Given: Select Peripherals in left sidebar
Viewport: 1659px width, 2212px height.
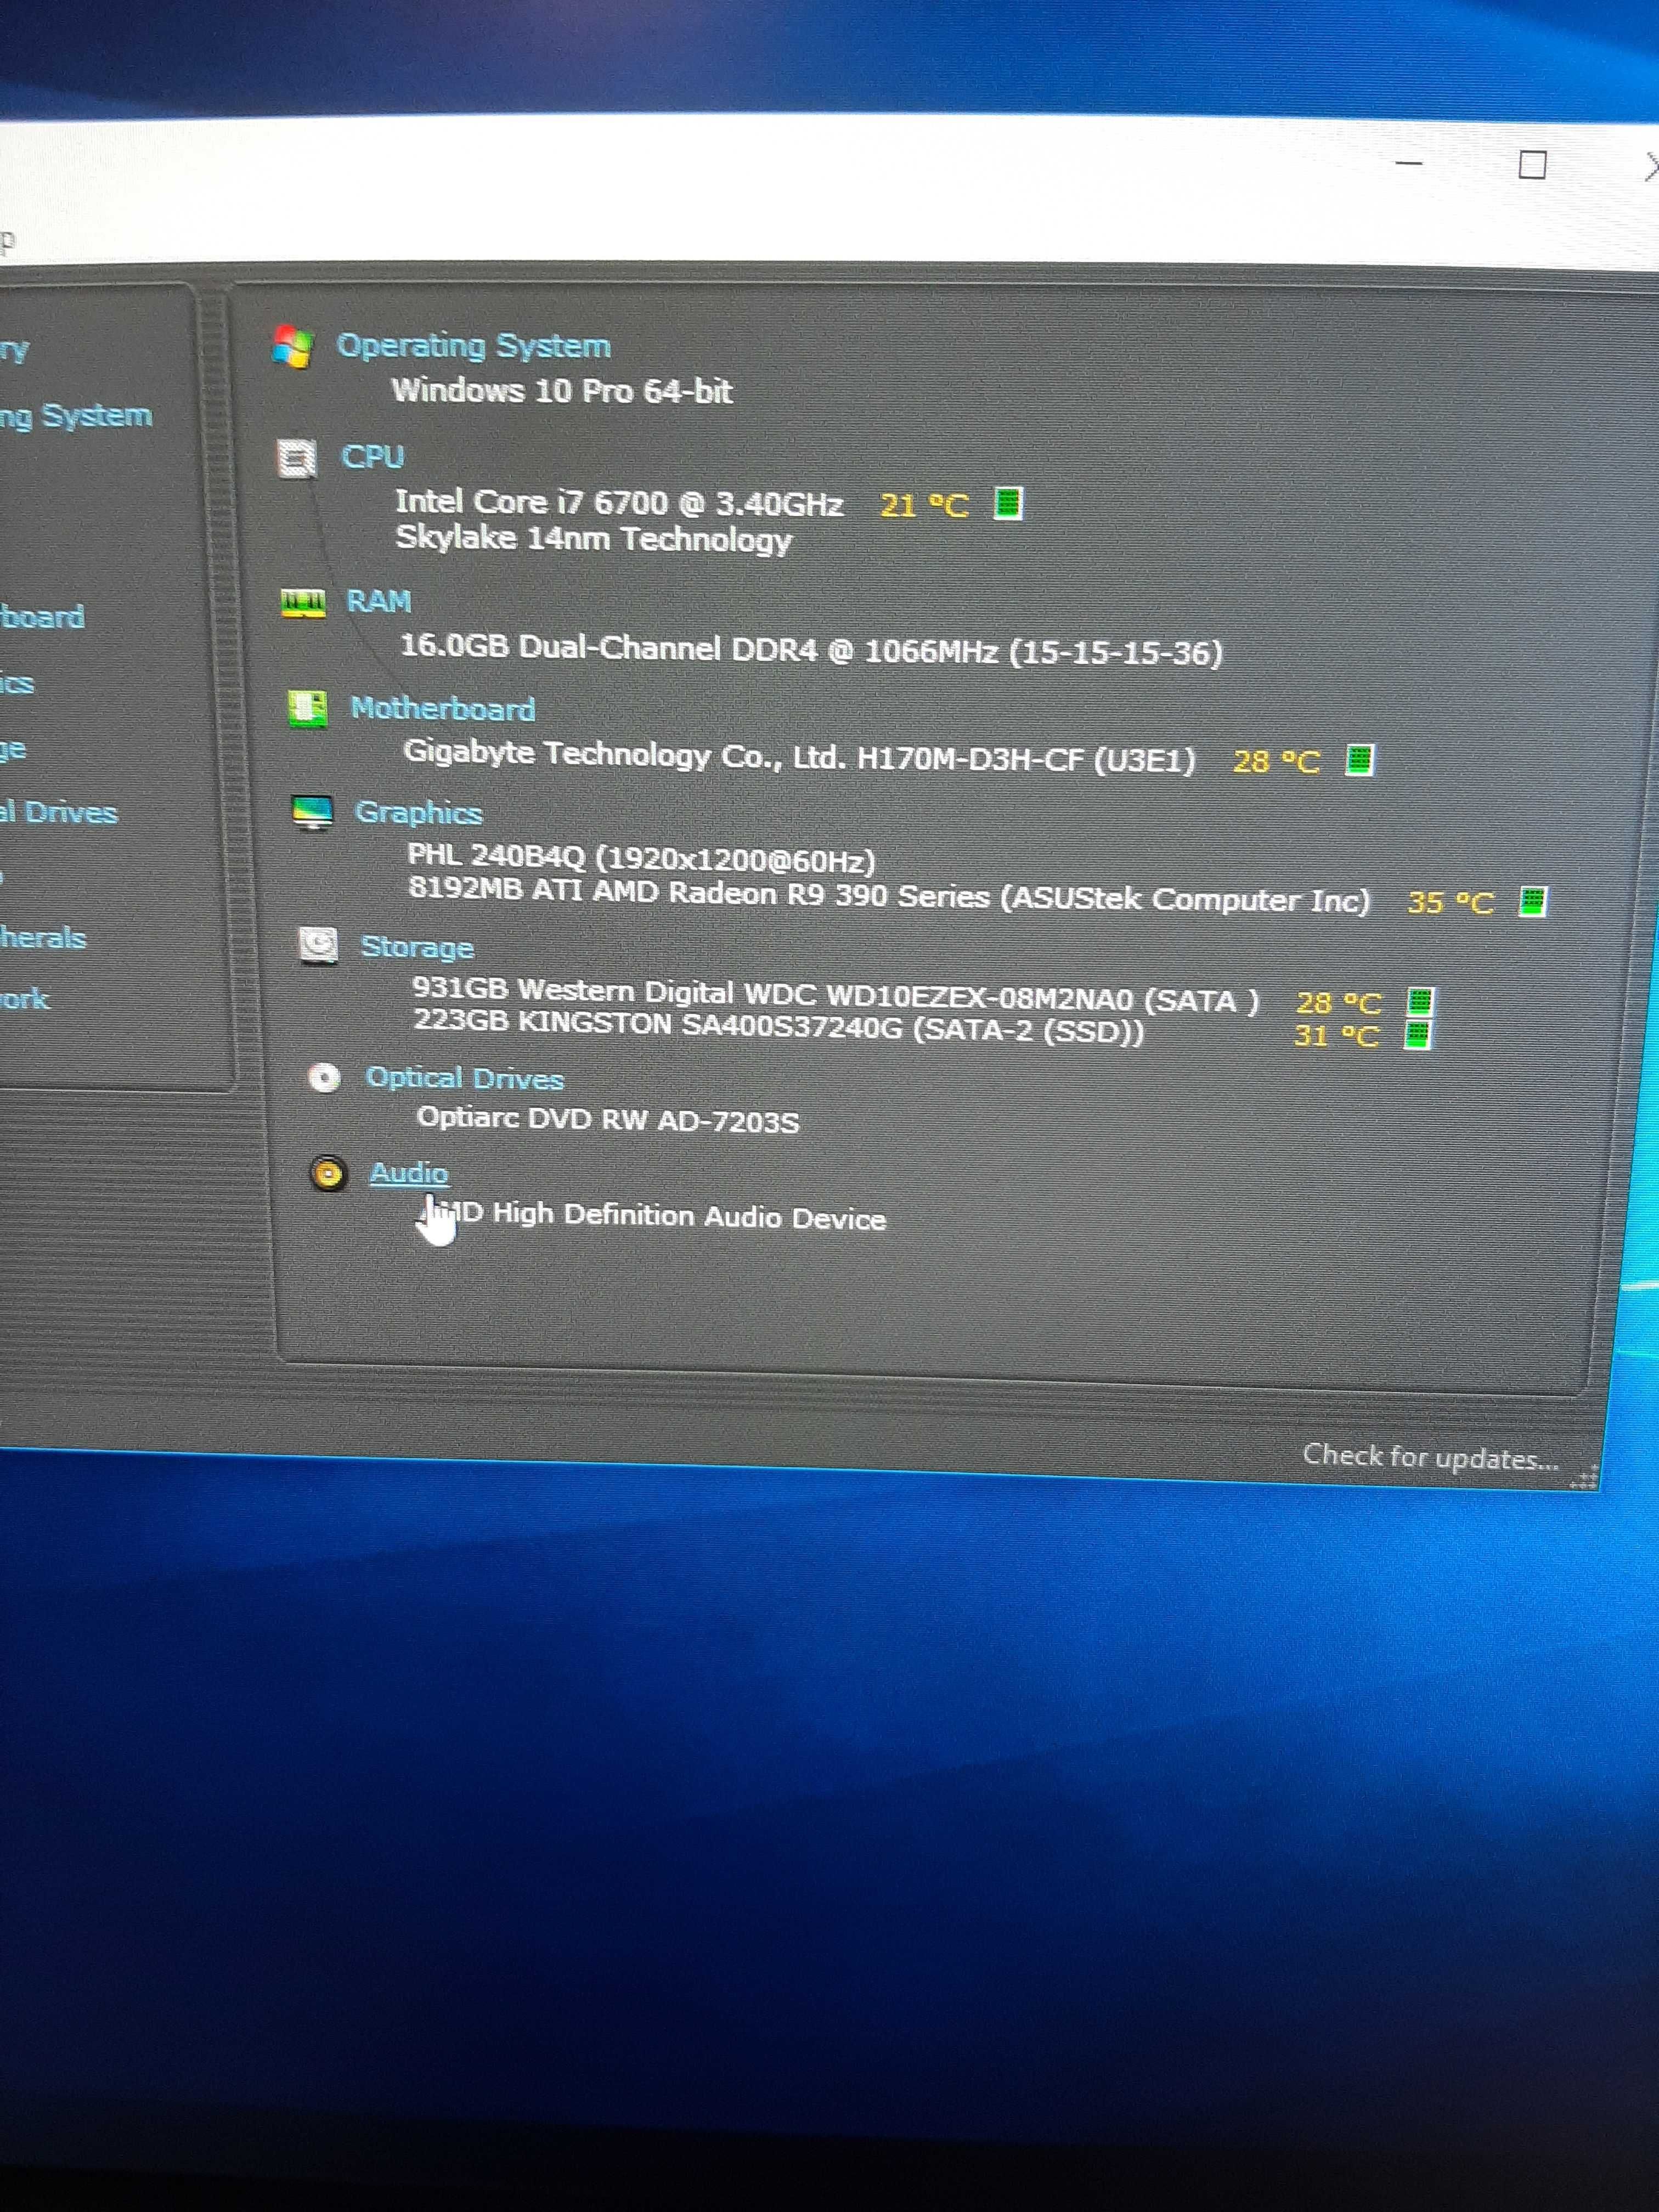Looking at the screenshot, I should click(x=43, y=937).
